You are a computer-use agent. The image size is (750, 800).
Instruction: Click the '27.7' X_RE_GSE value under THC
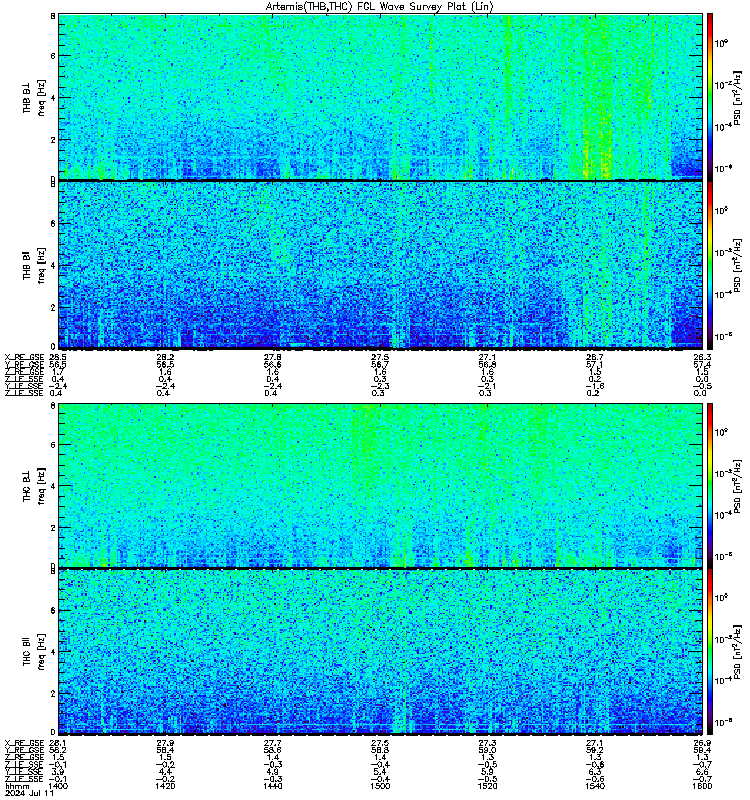[x=273, y=743]
